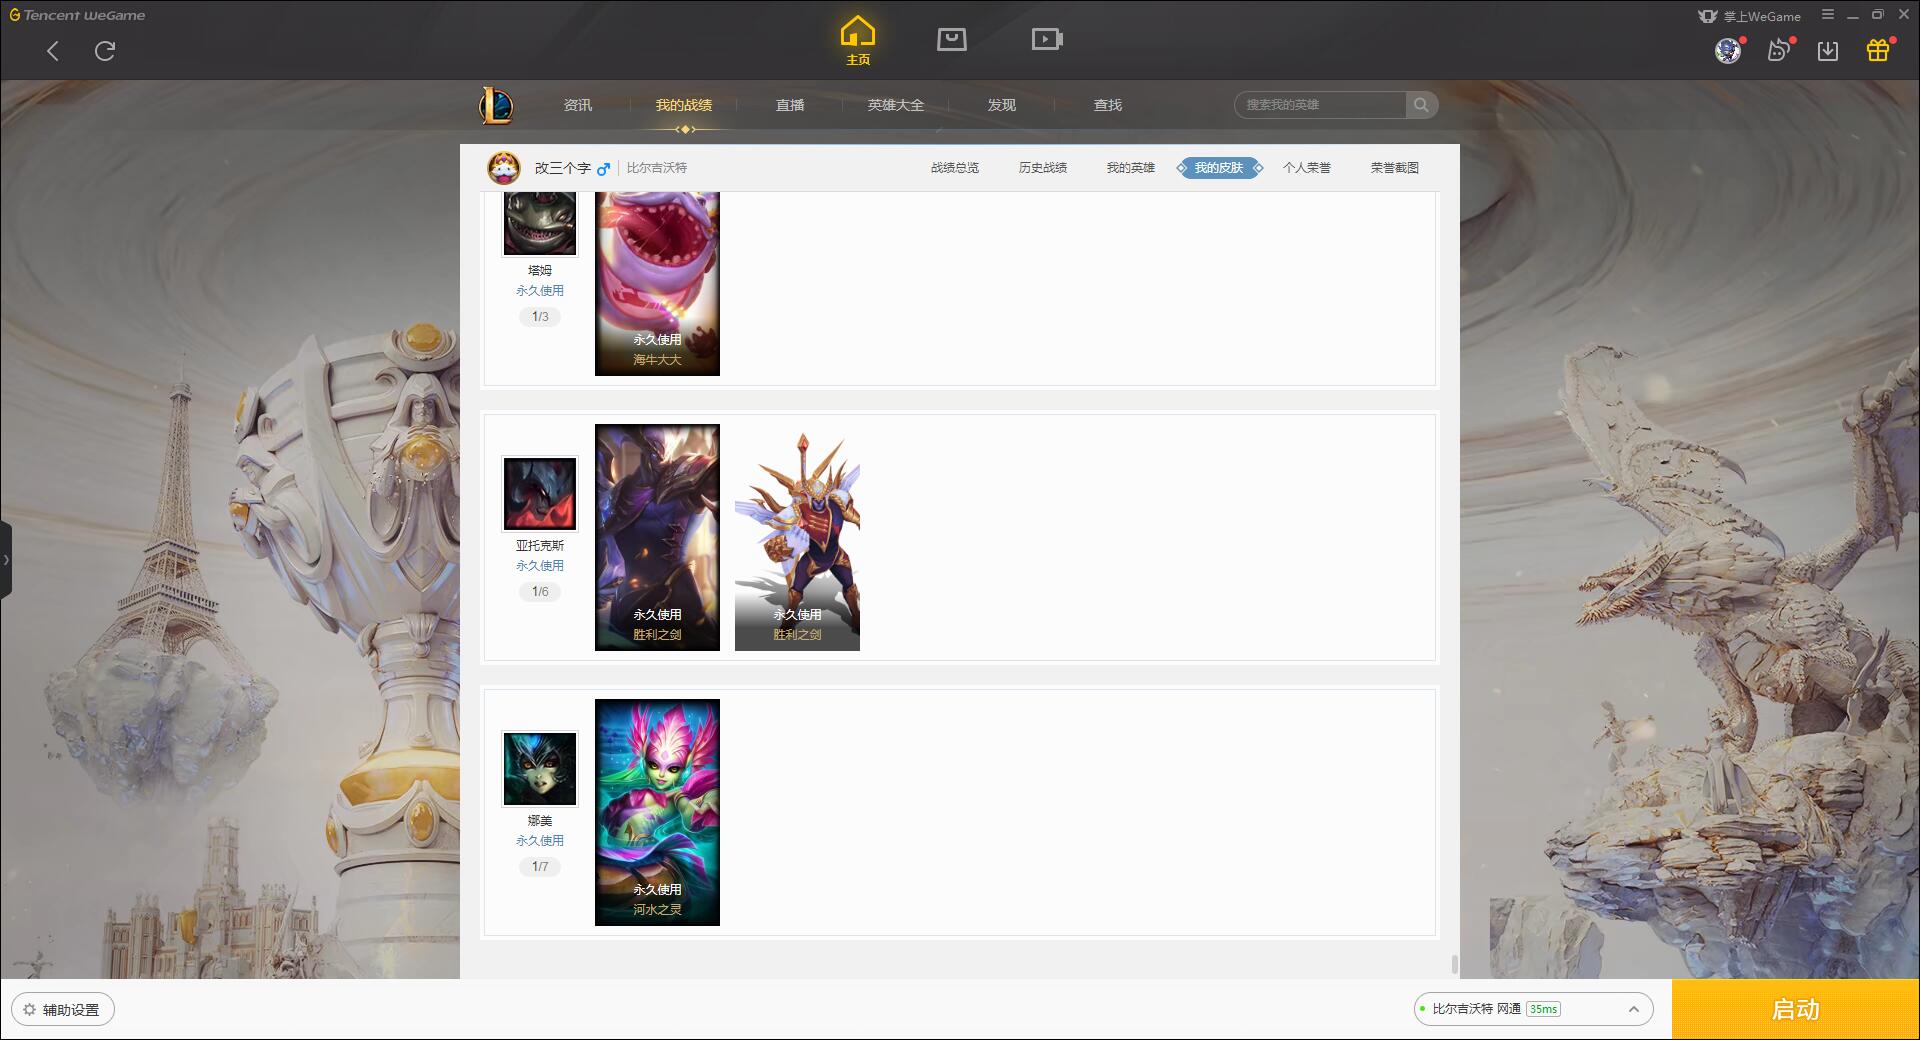
Task: Launch the game with 启动 button
Action: click(x=1796, y=1010)
